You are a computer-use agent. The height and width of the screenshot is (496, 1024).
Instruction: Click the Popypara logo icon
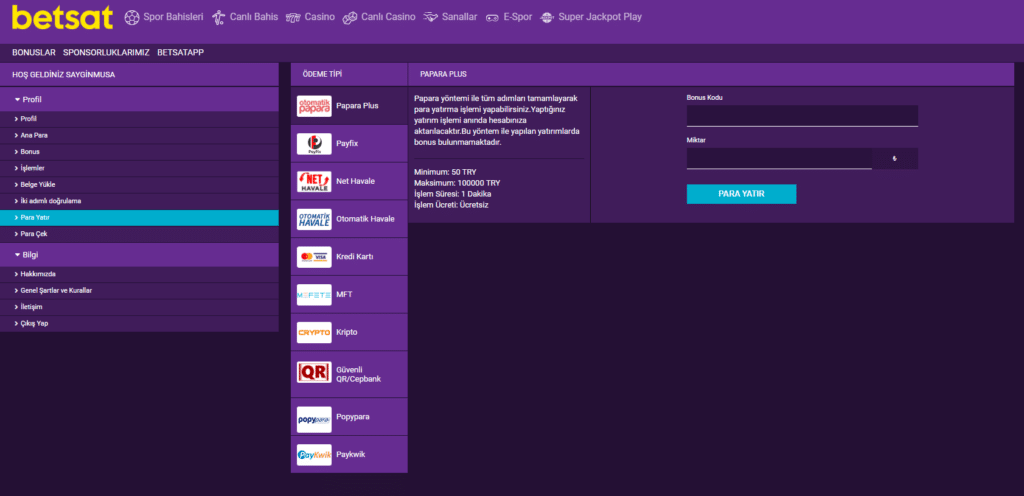point(314,419)
